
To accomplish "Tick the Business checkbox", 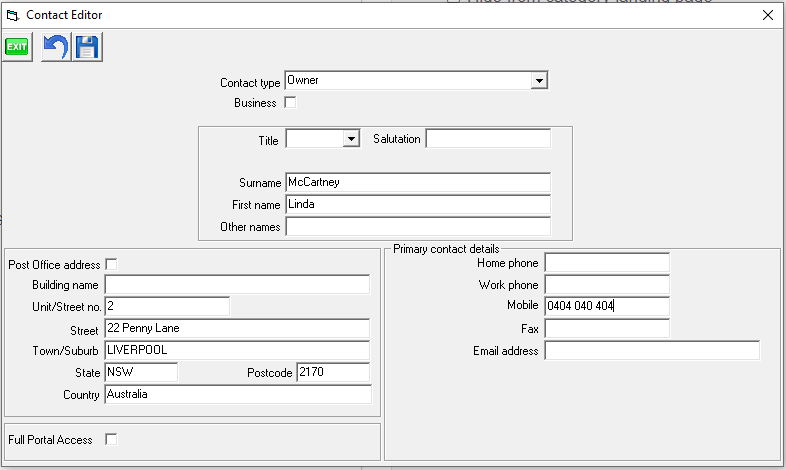I will point(290,102).
